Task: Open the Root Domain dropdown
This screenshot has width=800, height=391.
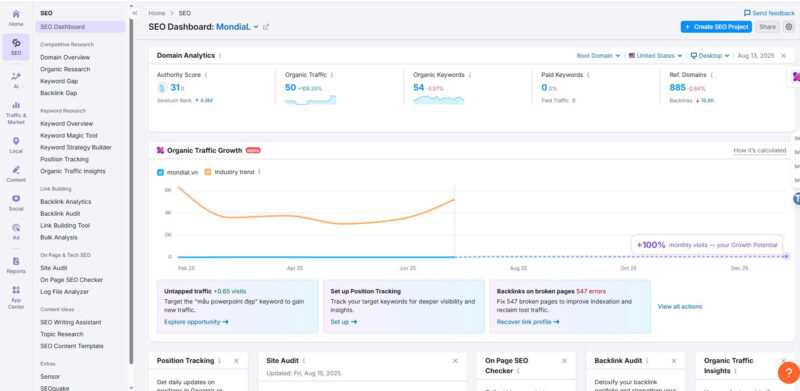Action: (x=598, y=56)
